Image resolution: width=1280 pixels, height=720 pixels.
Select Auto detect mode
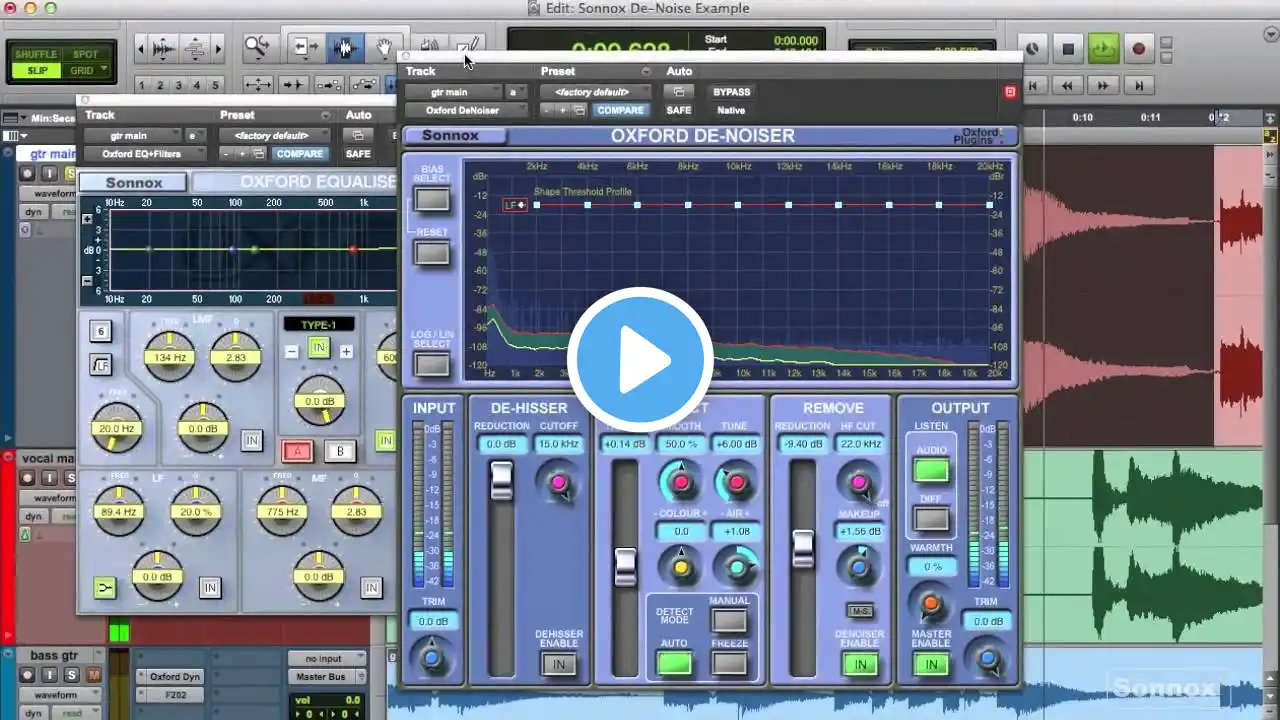pos(674,662)
